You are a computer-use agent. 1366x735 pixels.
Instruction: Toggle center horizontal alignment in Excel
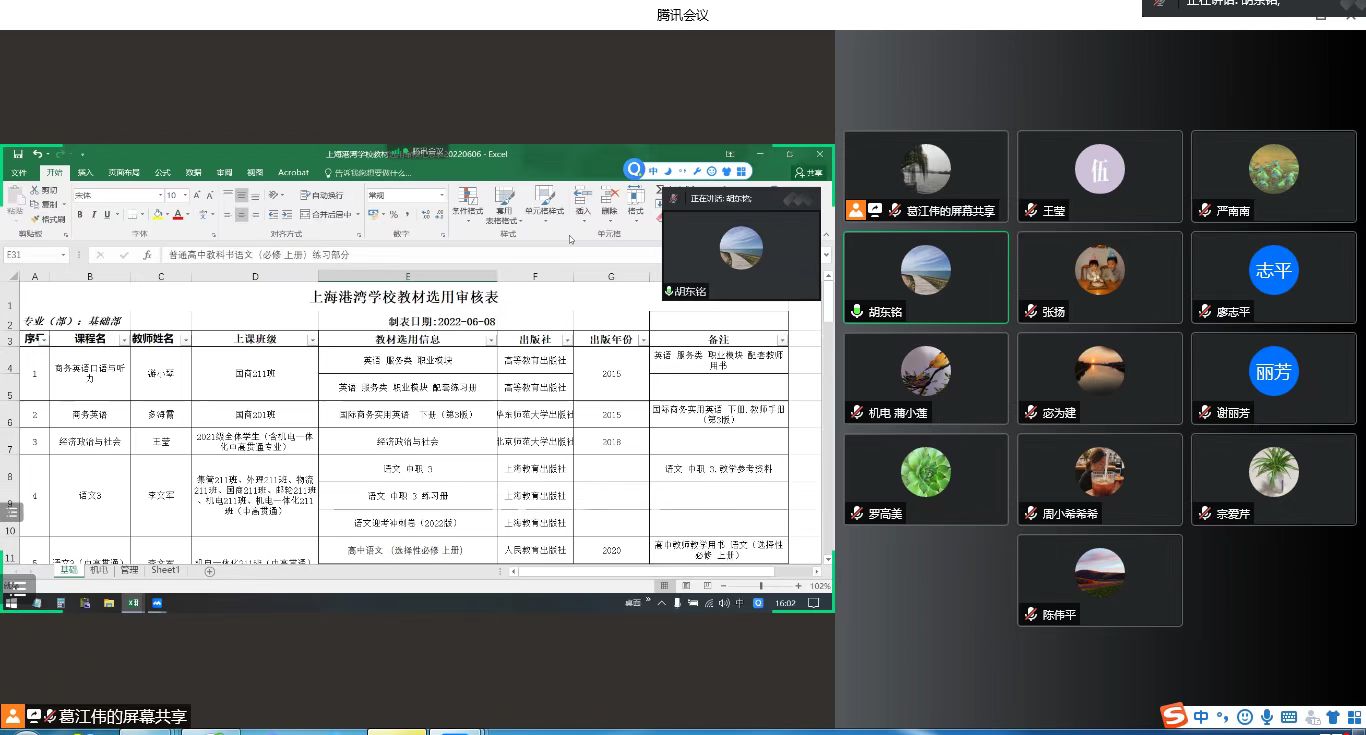pyautogui.click(x=242, y=214)
